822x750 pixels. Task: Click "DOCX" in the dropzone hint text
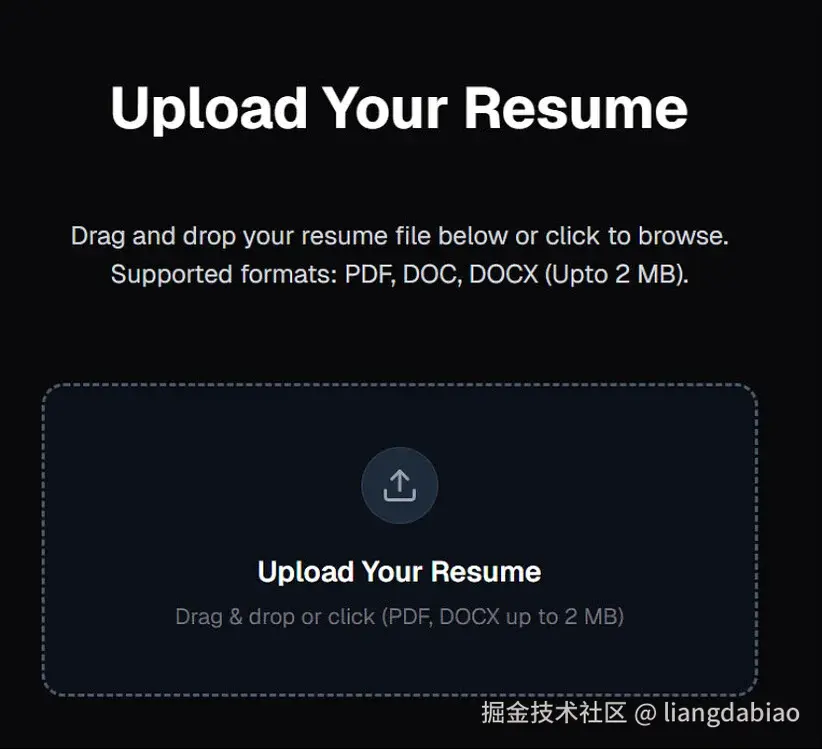click(x=470, y=616)
